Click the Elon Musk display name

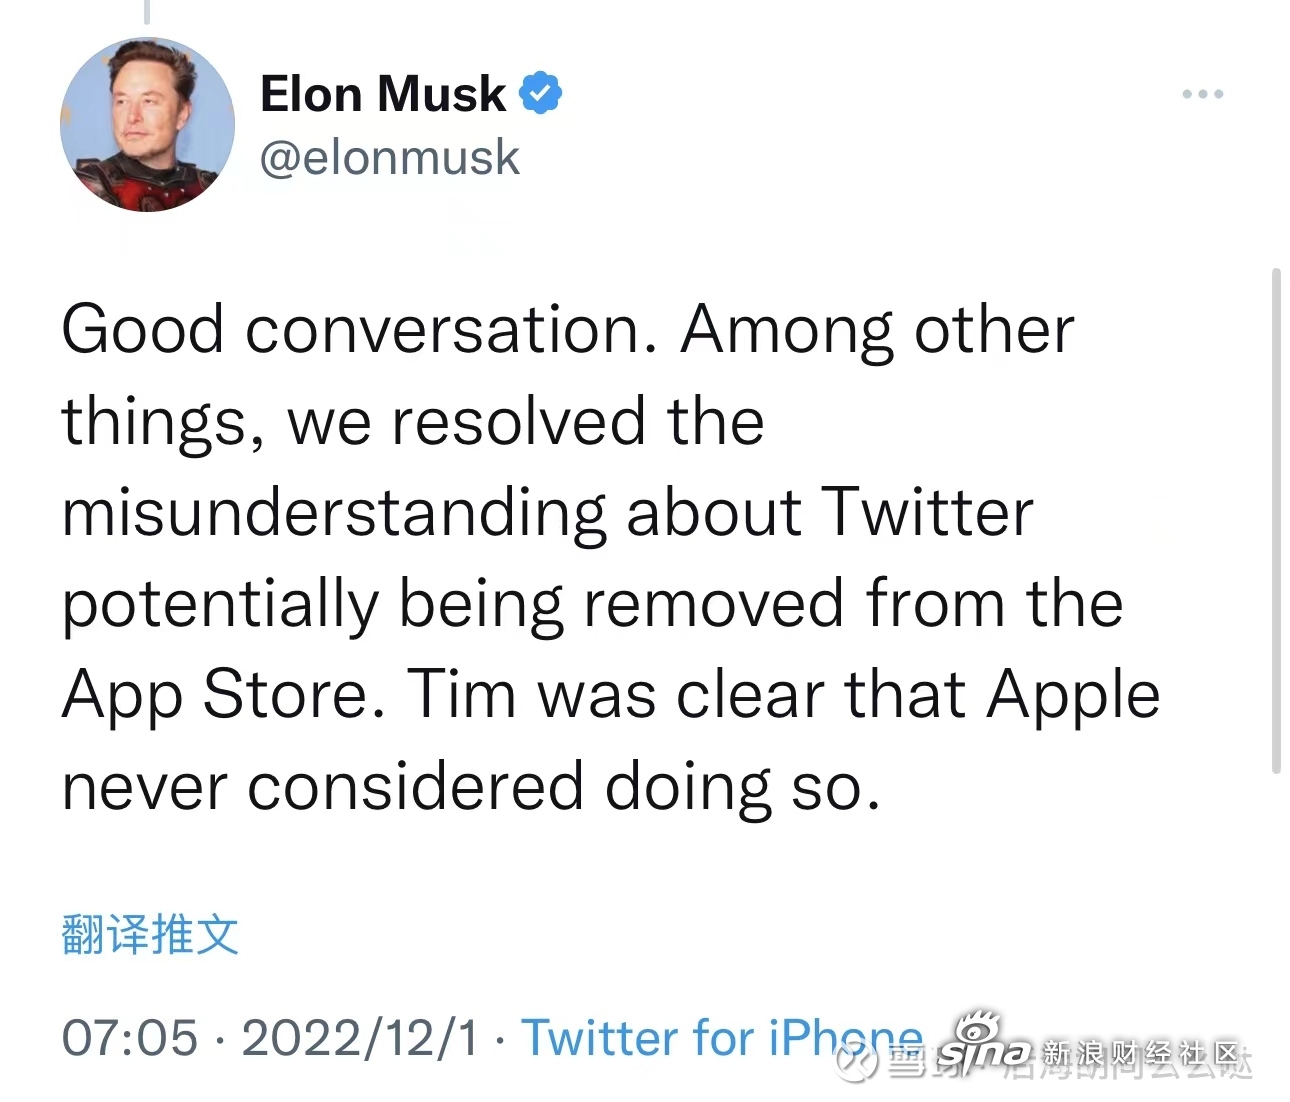point(383,94)
